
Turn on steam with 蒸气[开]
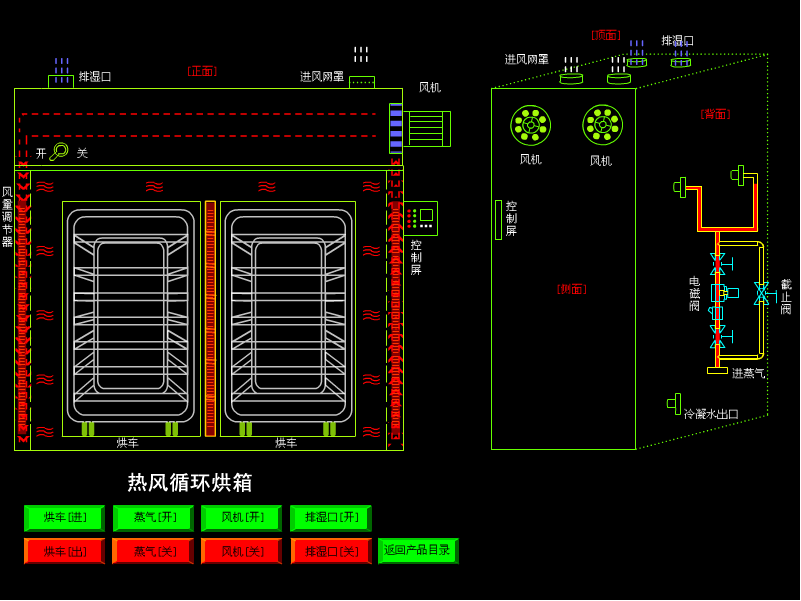153,518
